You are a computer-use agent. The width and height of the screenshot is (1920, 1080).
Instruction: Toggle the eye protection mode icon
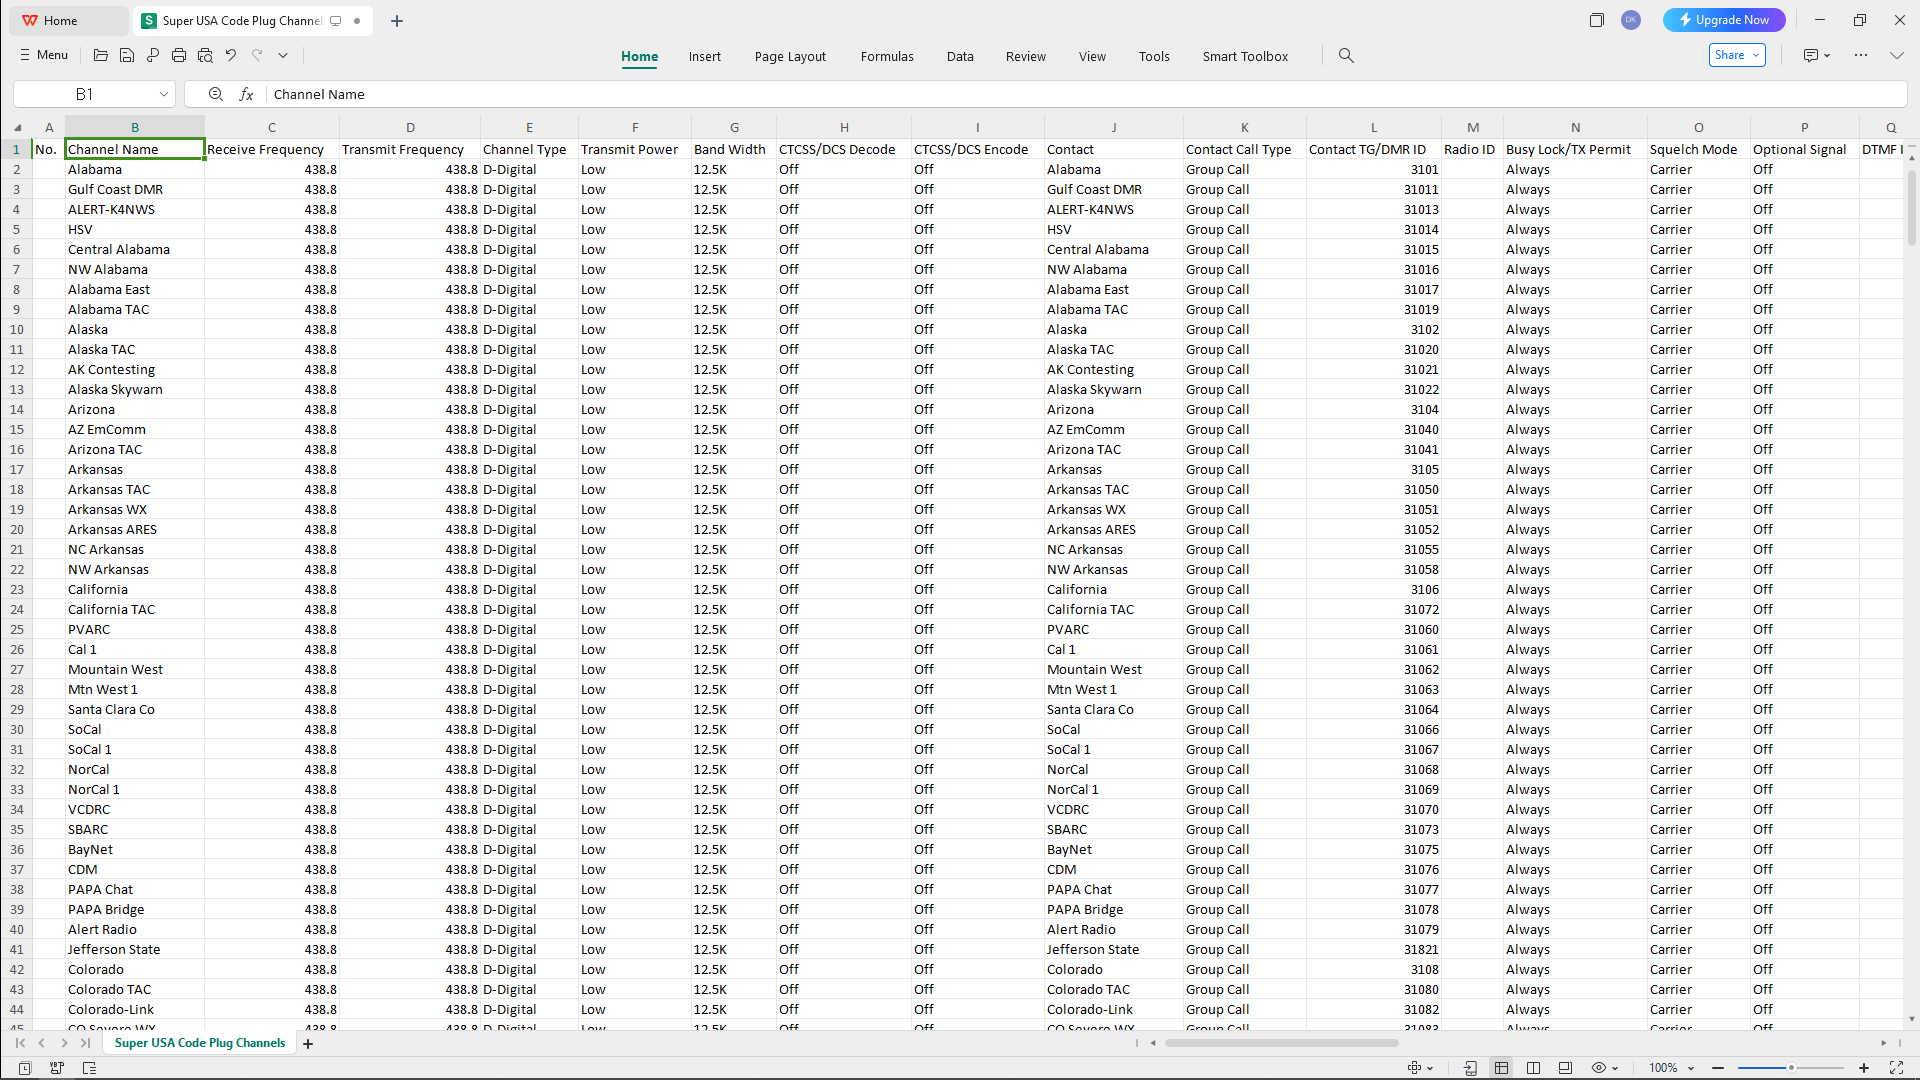[x=1599, y=1068]
